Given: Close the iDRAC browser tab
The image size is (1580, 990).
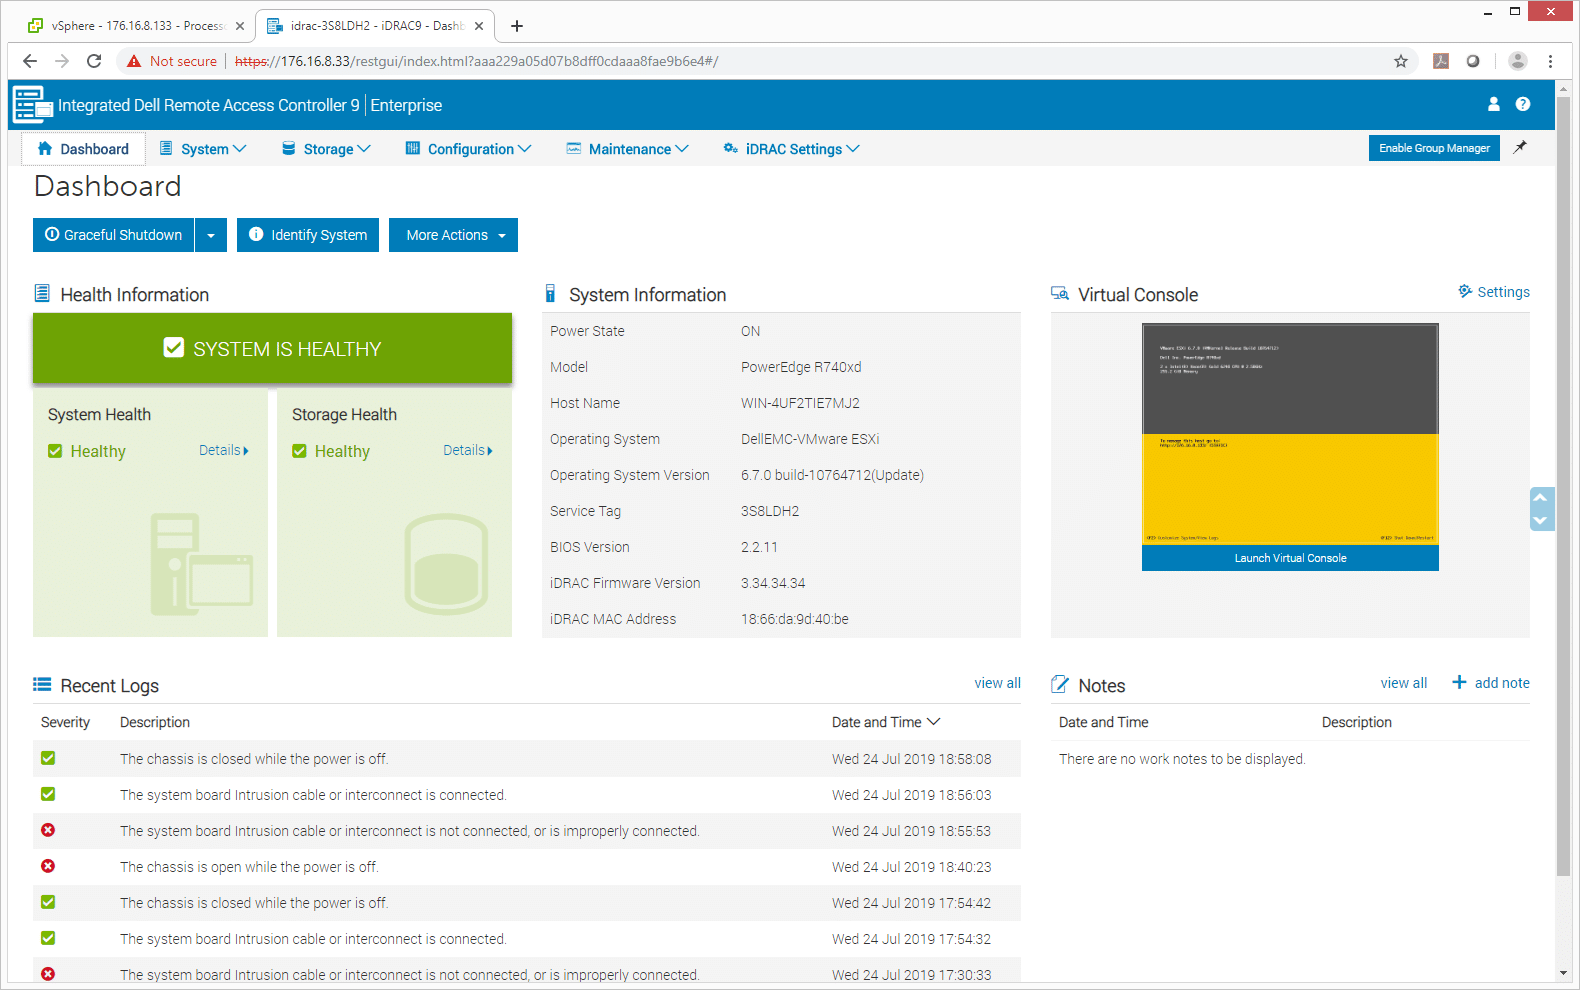Looking at the screenshot, I should (479, 26).
